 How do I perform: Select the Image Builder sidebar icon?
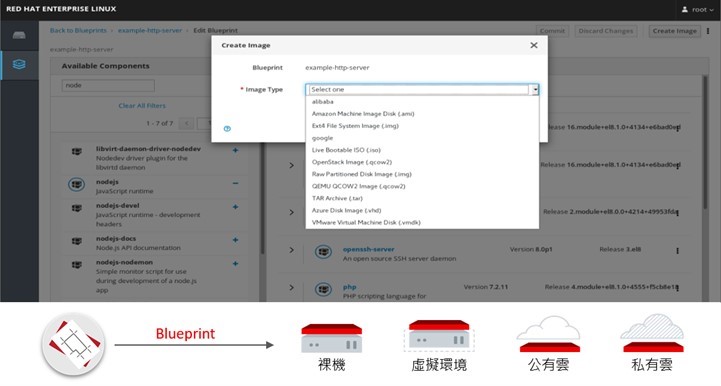[x=19, y=64]
